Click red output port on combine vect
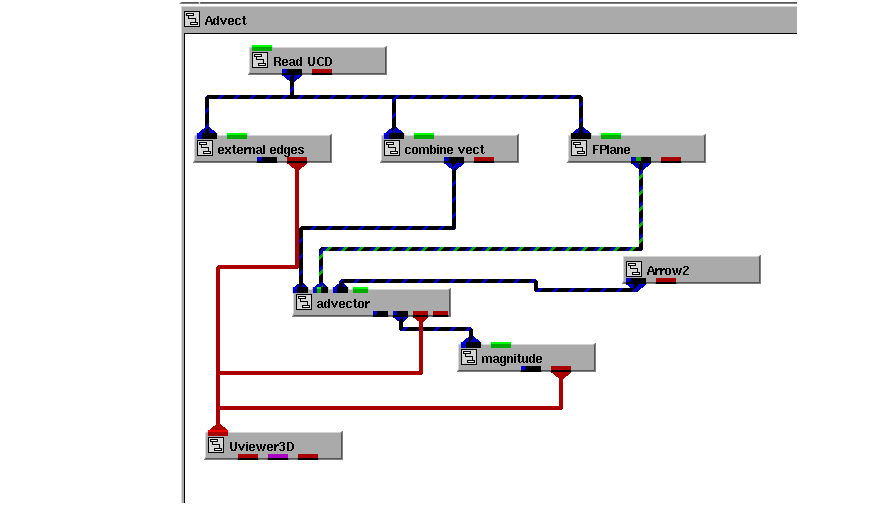The image size is (893, 509). click(x=484, y=160)
